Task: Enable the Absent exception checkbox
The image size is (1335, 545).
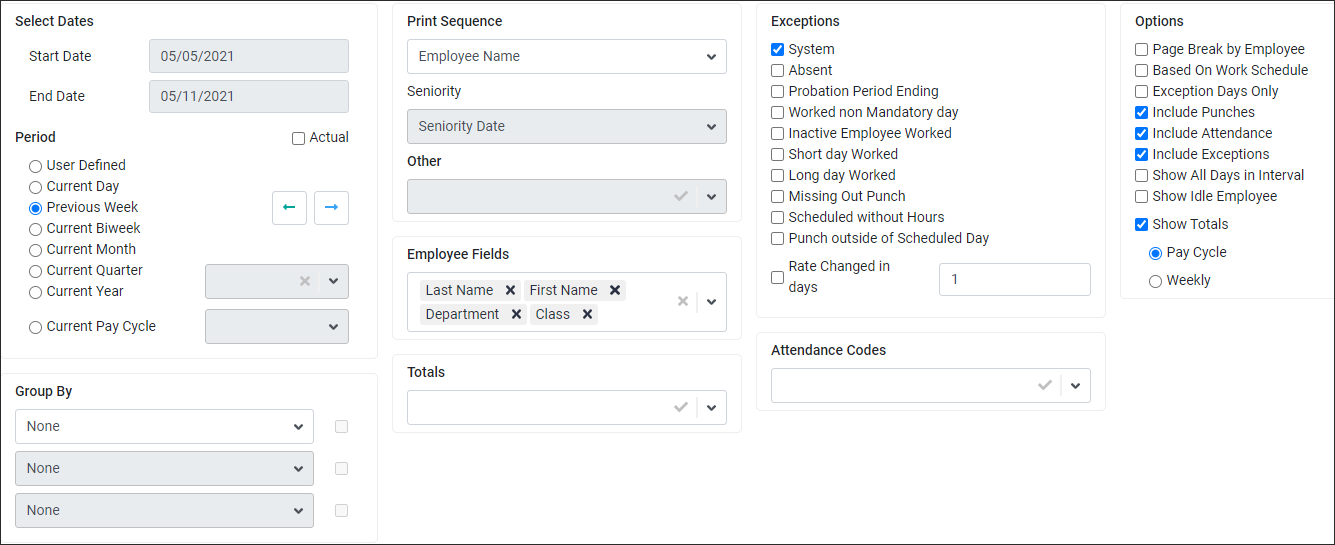Action: click(x=777, y=70)
